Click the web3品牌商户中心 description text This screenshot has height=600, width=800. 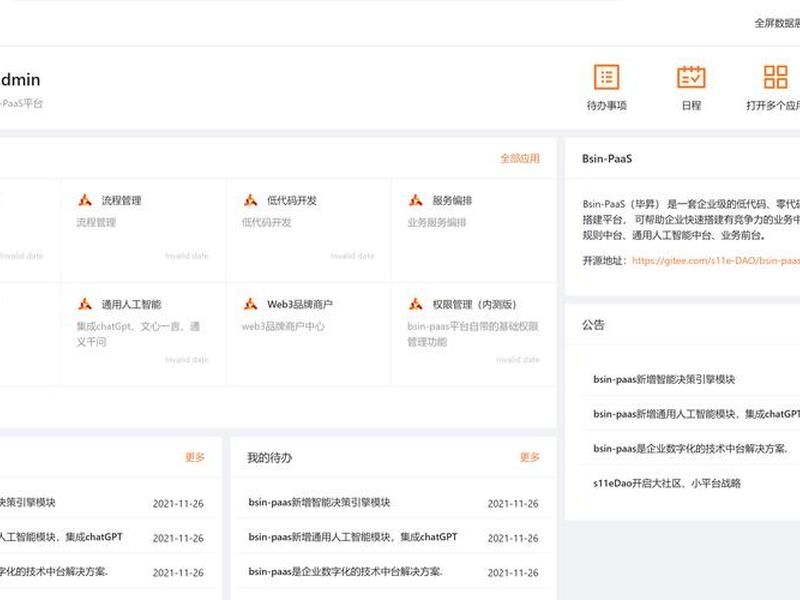[x=283, y=327]
